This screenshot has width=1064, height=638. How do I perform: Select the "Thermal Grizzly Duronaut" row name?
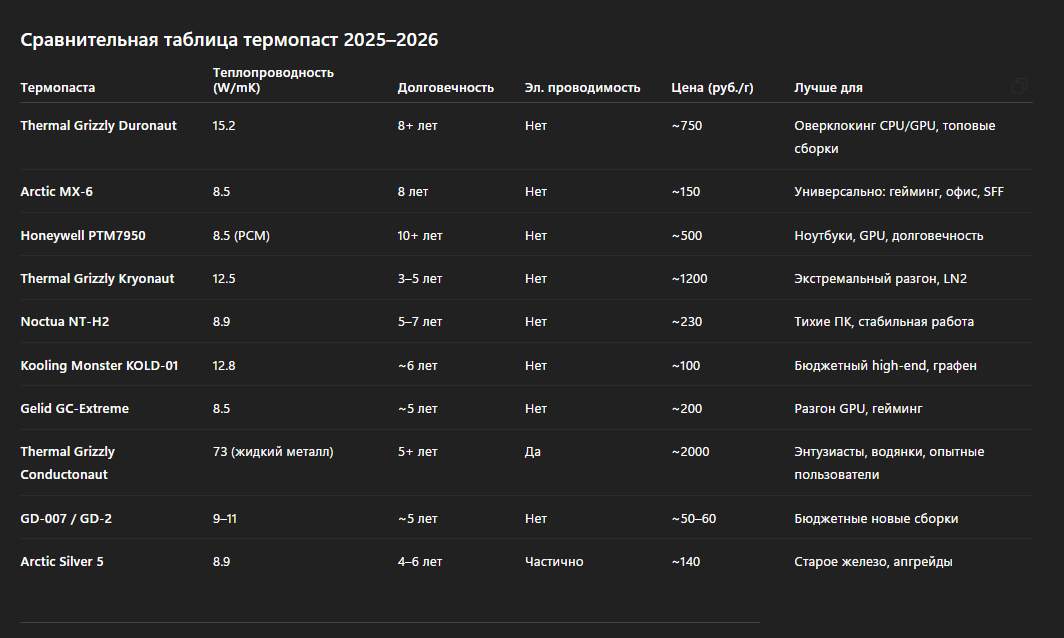click(98, 126)
